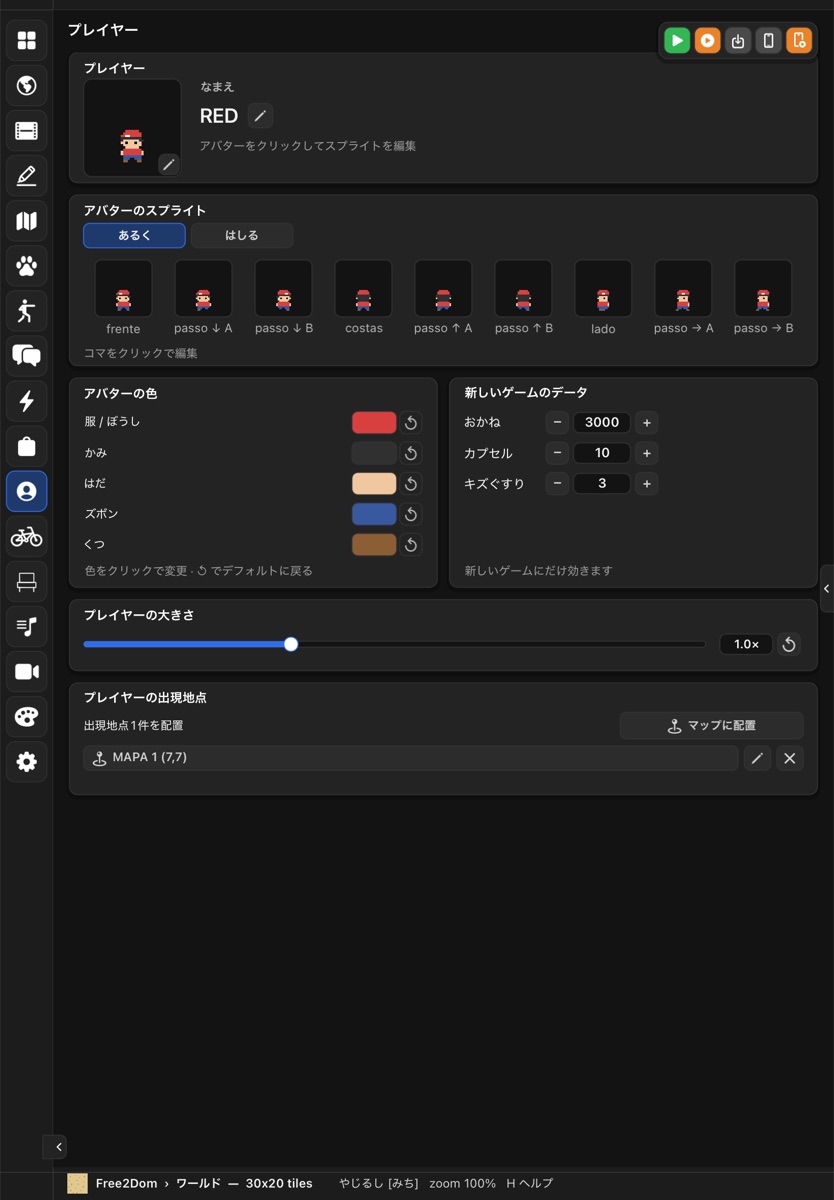Decrease カプセル count with minus button
This screenshot has width=834, height=1200.
[558, 453]
